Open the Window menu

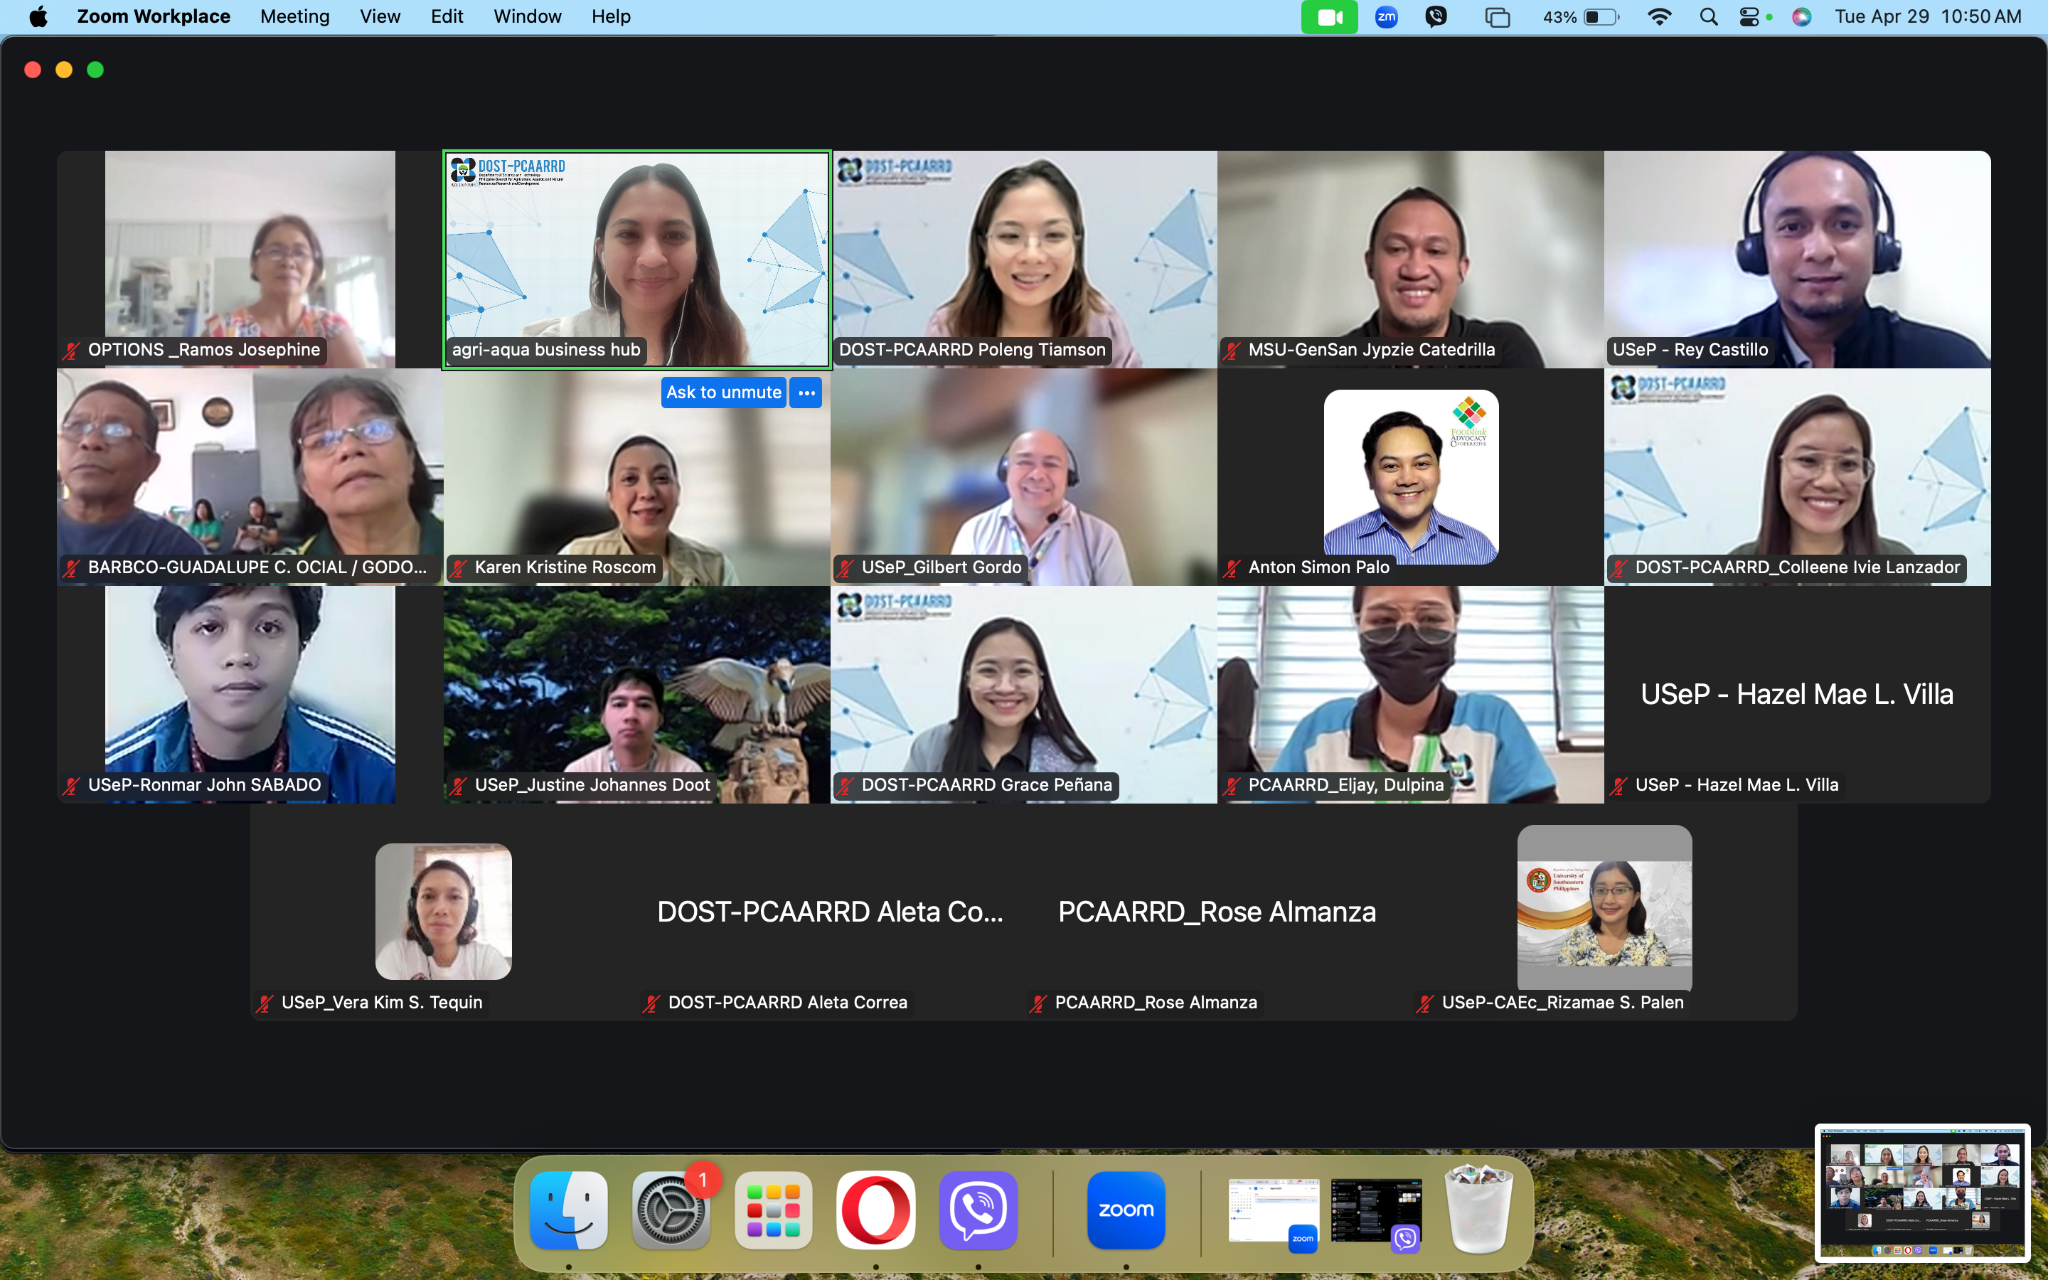tap(527, 16)
